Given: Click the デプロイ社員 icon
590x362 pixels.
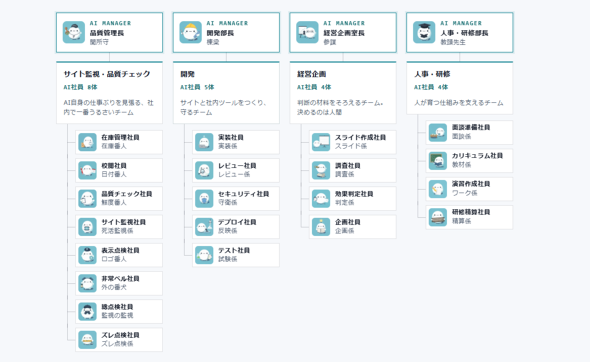Looking at the screenshot, I should [x=204, y=227].
